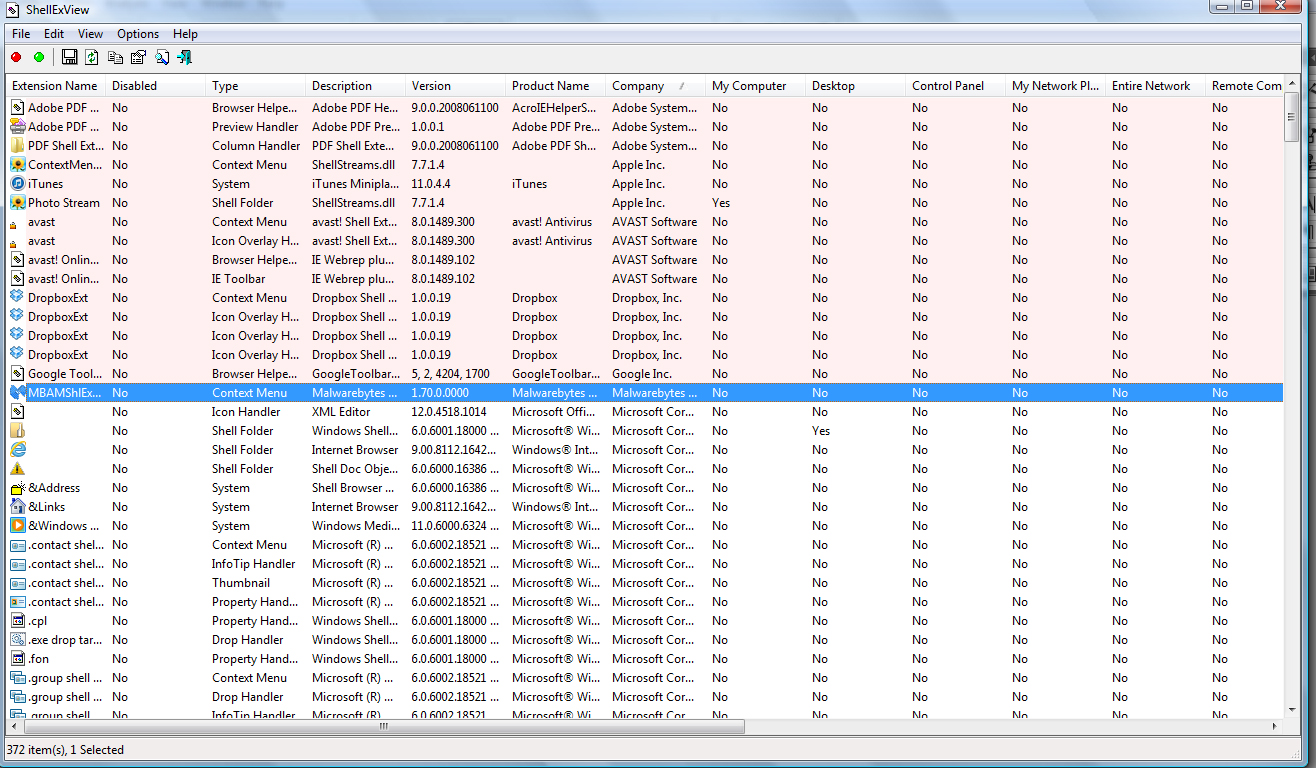Screen dimensions: 1316x768
Task: Click the 'iTunes Minipla...' description cell
Action: pos(354,184)
